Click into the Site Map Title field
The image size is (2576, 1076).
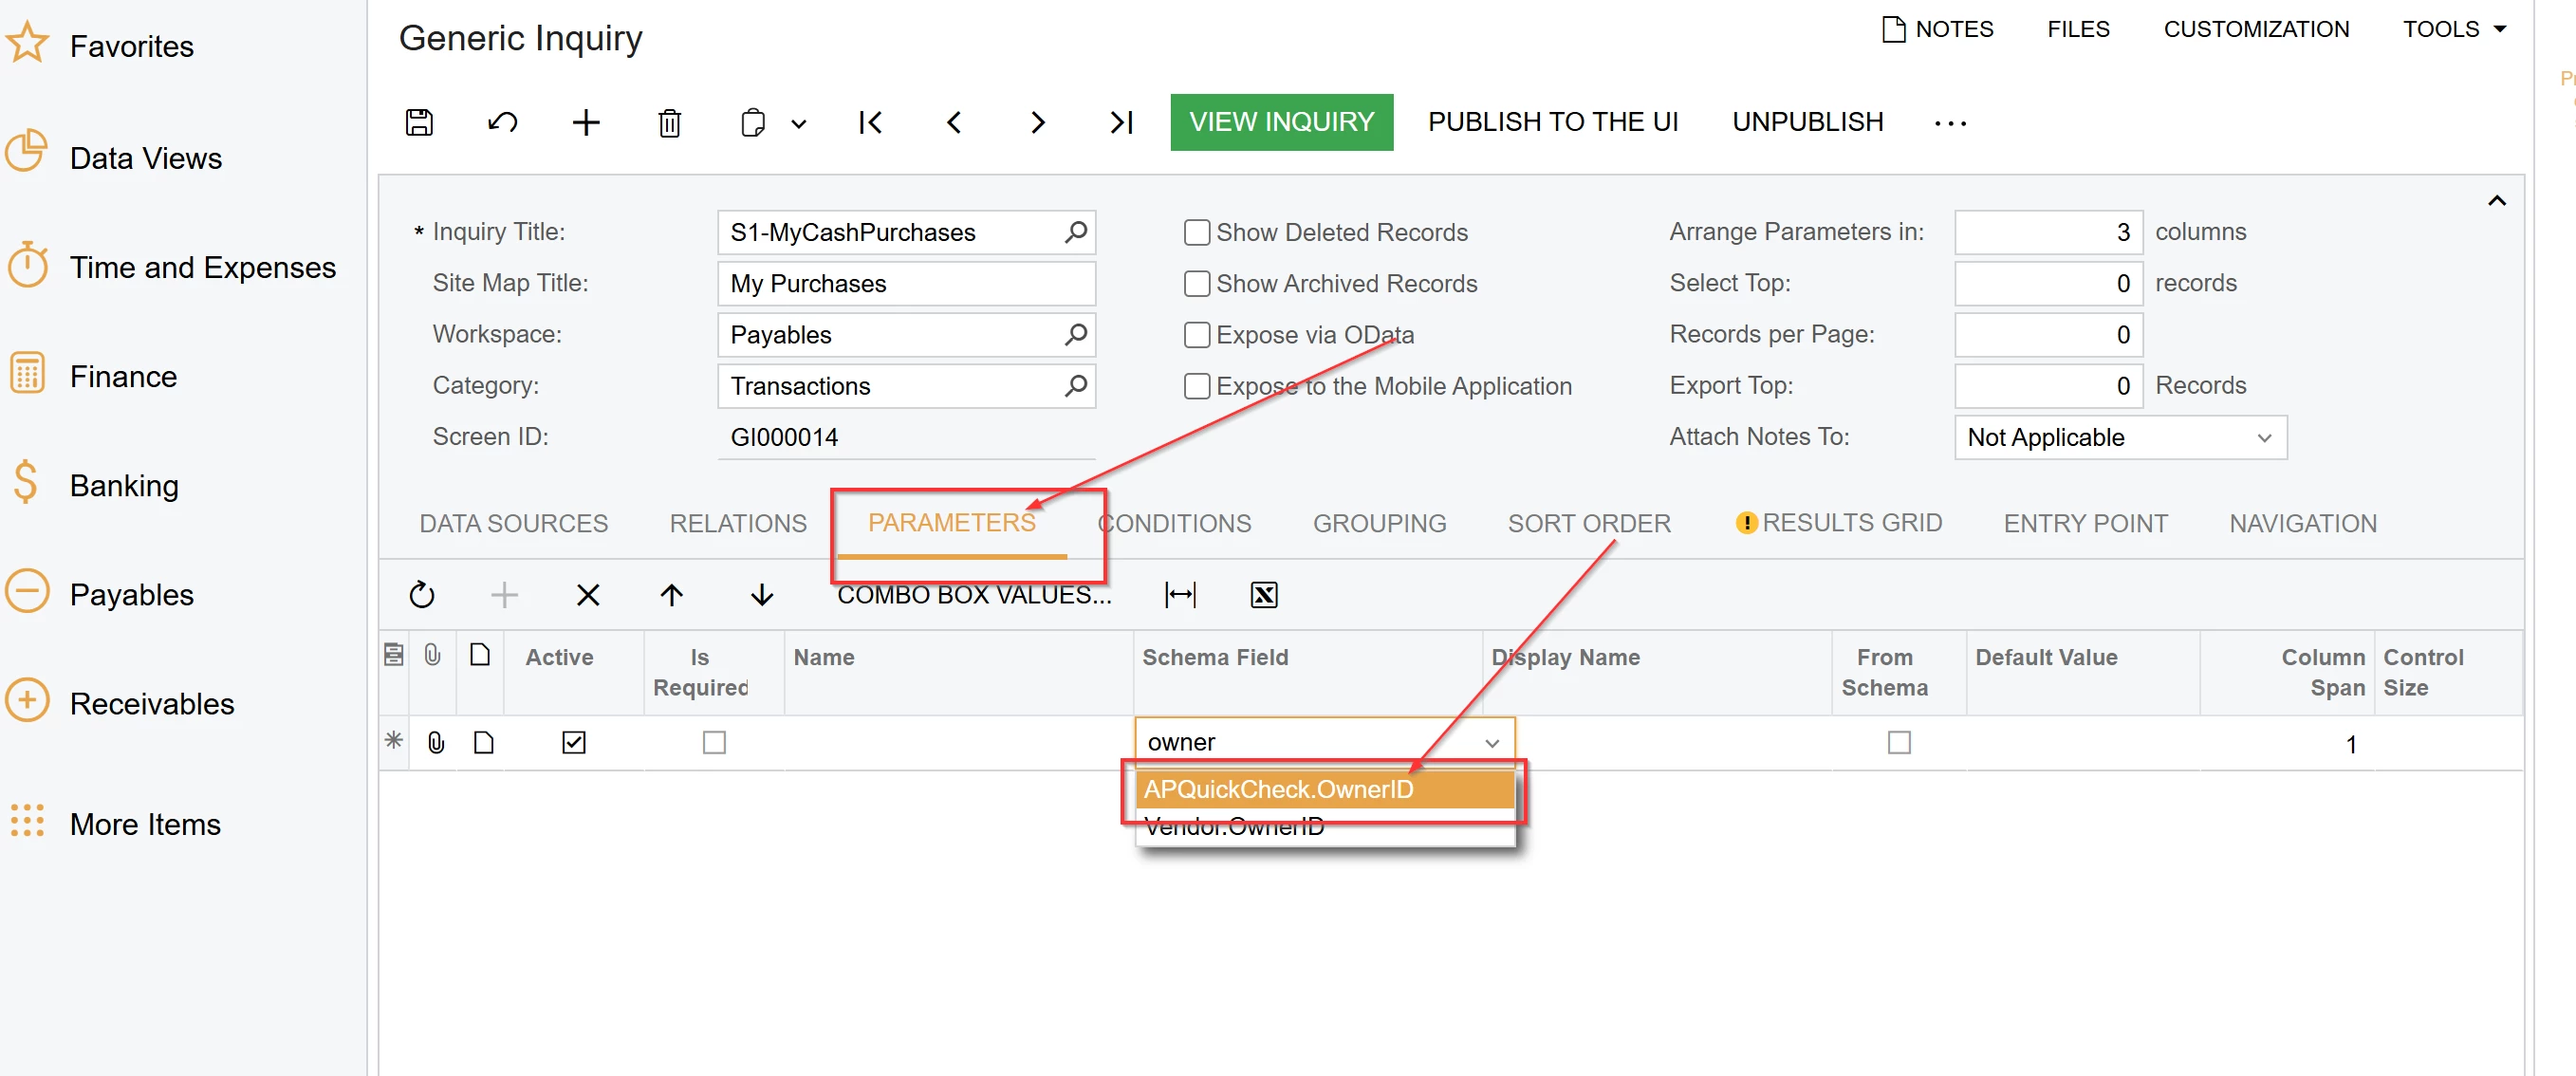(905, 284)
